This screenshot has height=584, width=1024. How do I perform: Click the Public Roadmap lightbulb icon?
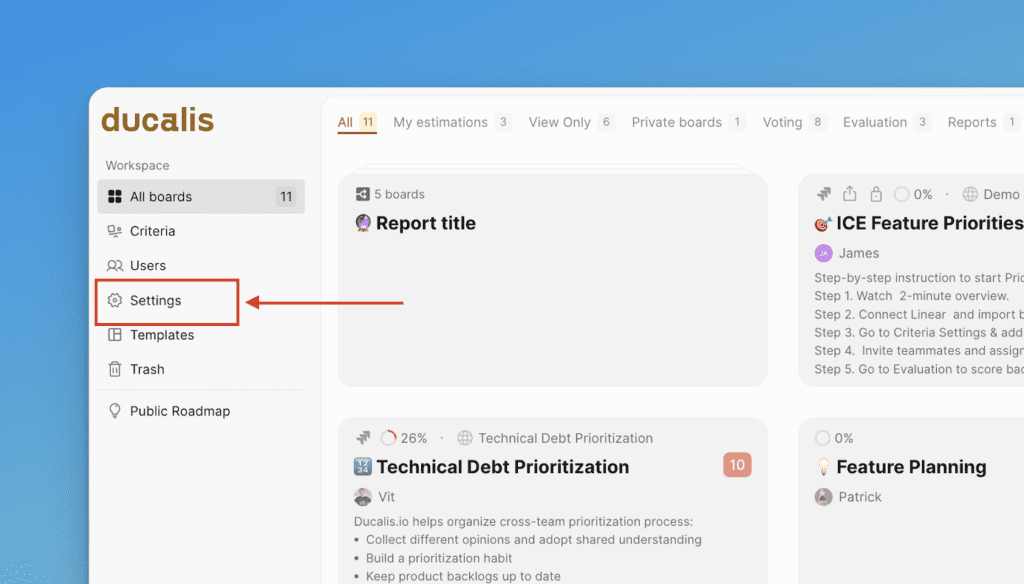(115, 411)
